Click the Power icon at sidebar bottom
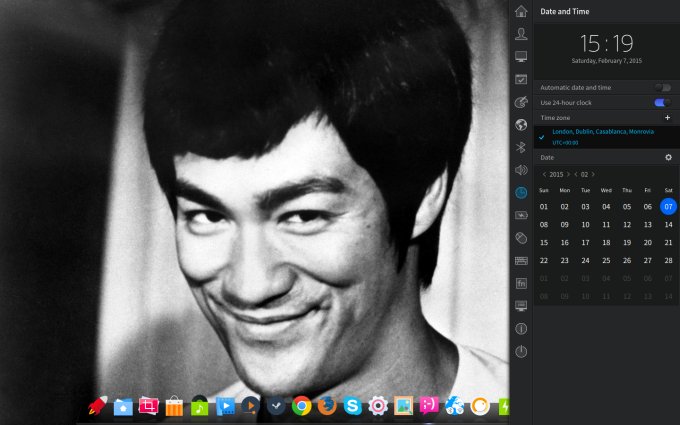 tap(520, 351)
